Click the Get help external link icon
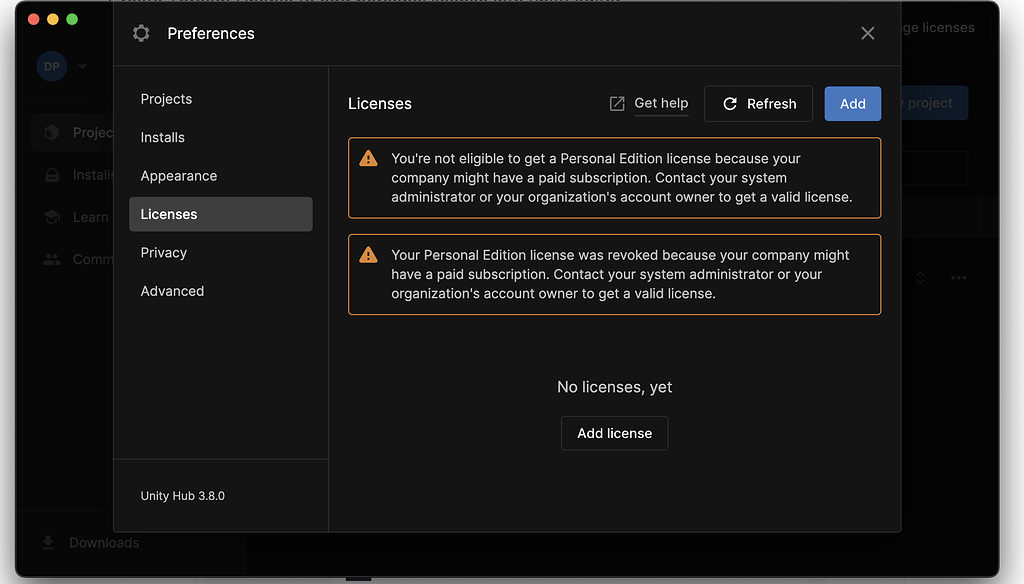This screenshot has height=584, width=1024. tap(617, 103)
